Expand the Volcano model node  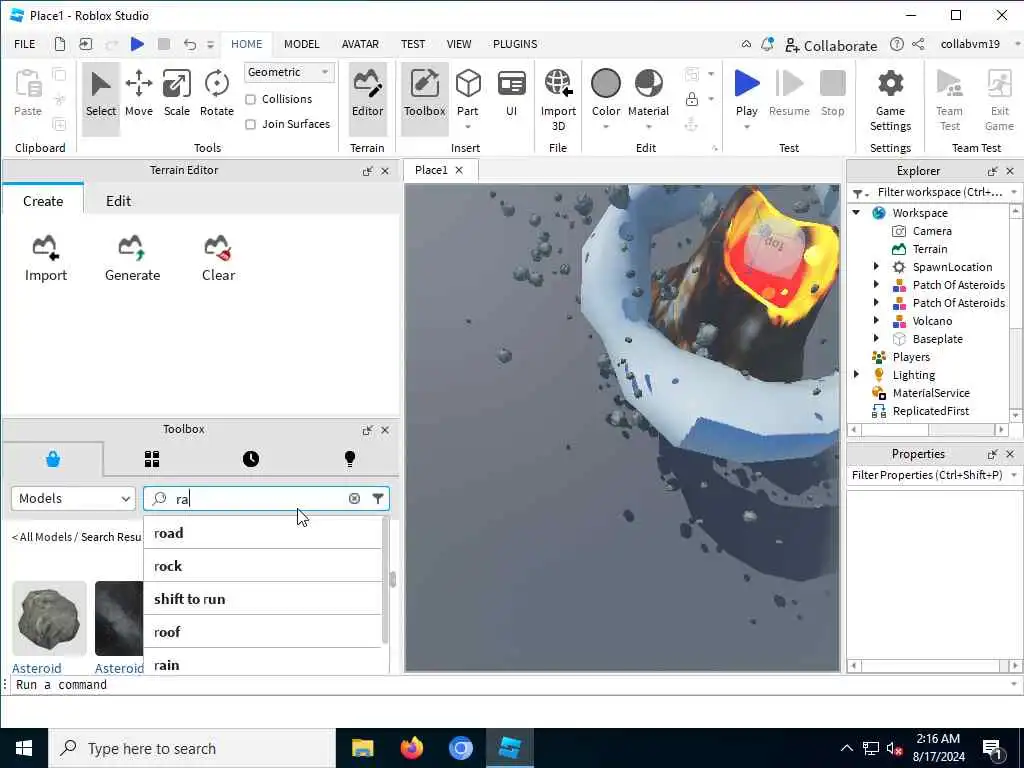(876, 321)
